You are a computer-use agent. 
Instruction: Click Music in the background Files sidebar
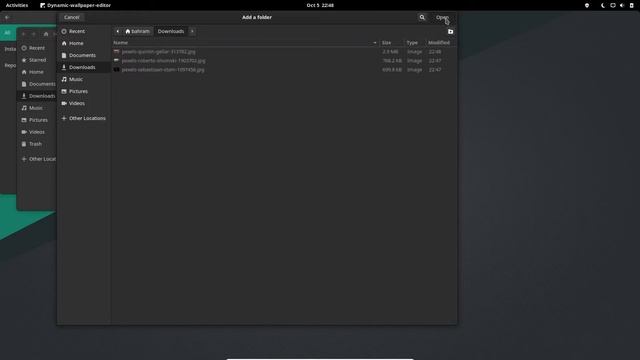(x=36, y=108)
